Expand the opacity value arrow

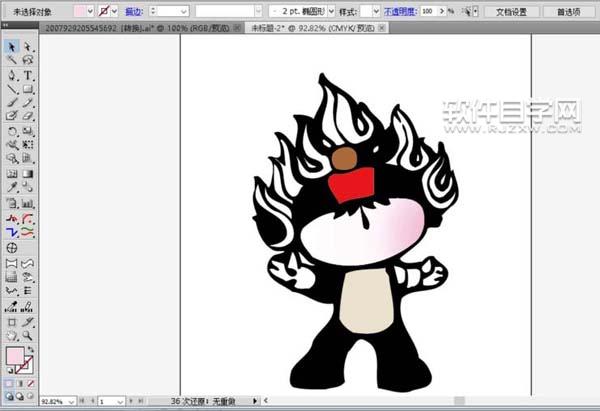442,11
